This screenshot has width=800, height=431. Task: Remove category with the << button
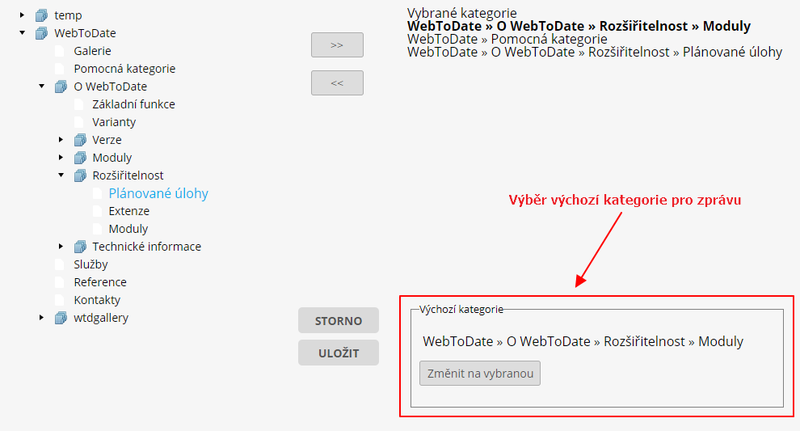(337, 83)
